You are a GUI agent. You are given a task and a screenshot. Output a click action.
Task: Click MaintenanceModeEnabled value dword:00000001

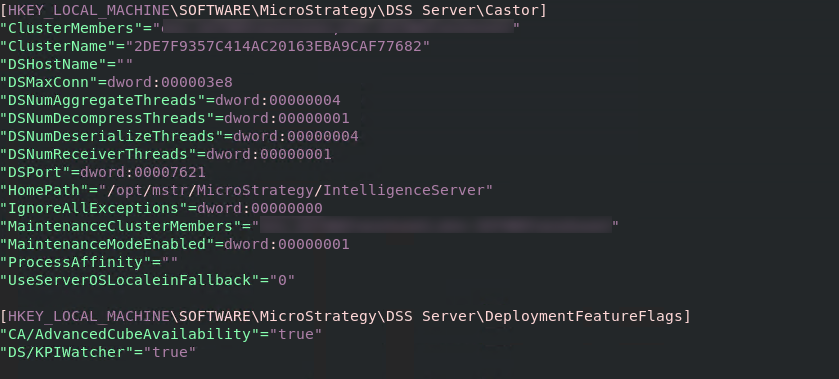[287, 244]
